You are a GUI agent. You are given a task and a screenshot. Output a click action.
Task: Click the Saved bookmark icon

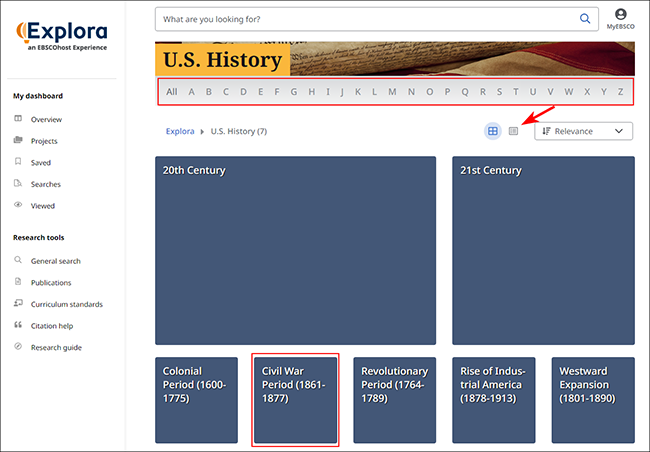(x=18, y=161)
